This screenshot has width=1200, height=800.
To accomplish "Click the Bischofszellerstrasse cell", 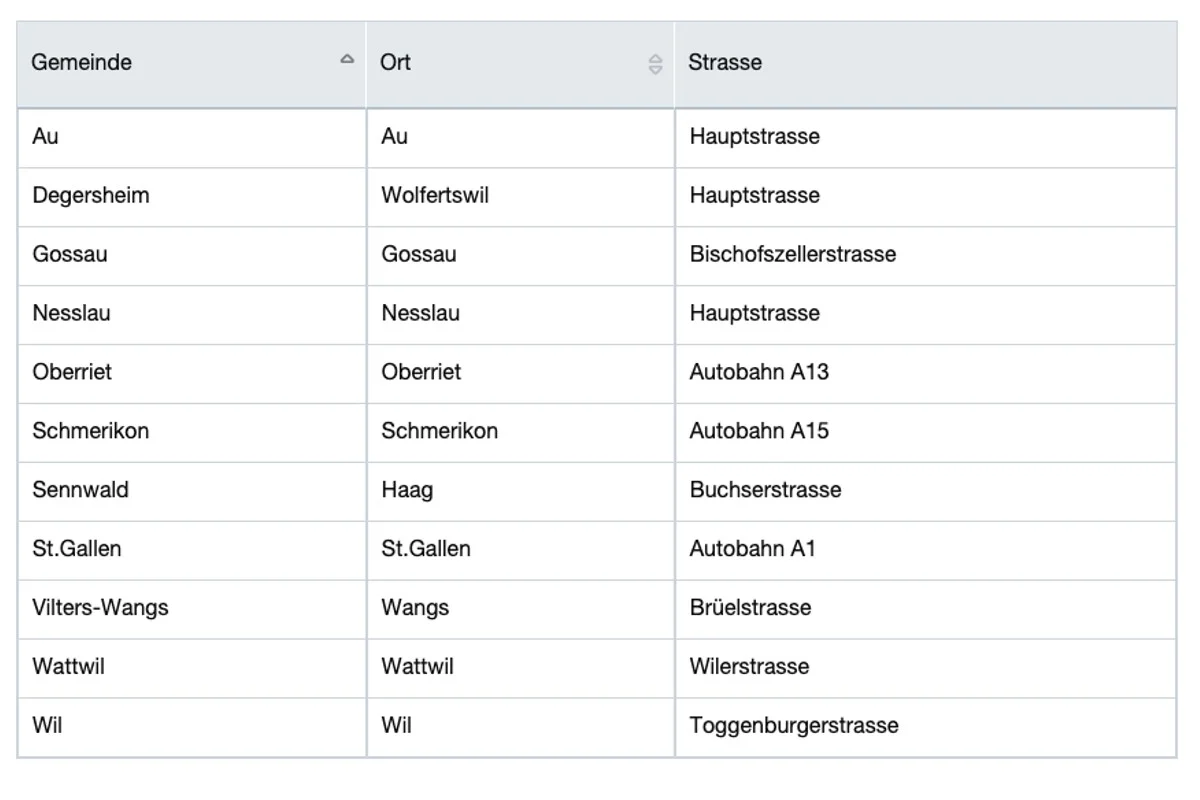I will (x=926, y=255).
